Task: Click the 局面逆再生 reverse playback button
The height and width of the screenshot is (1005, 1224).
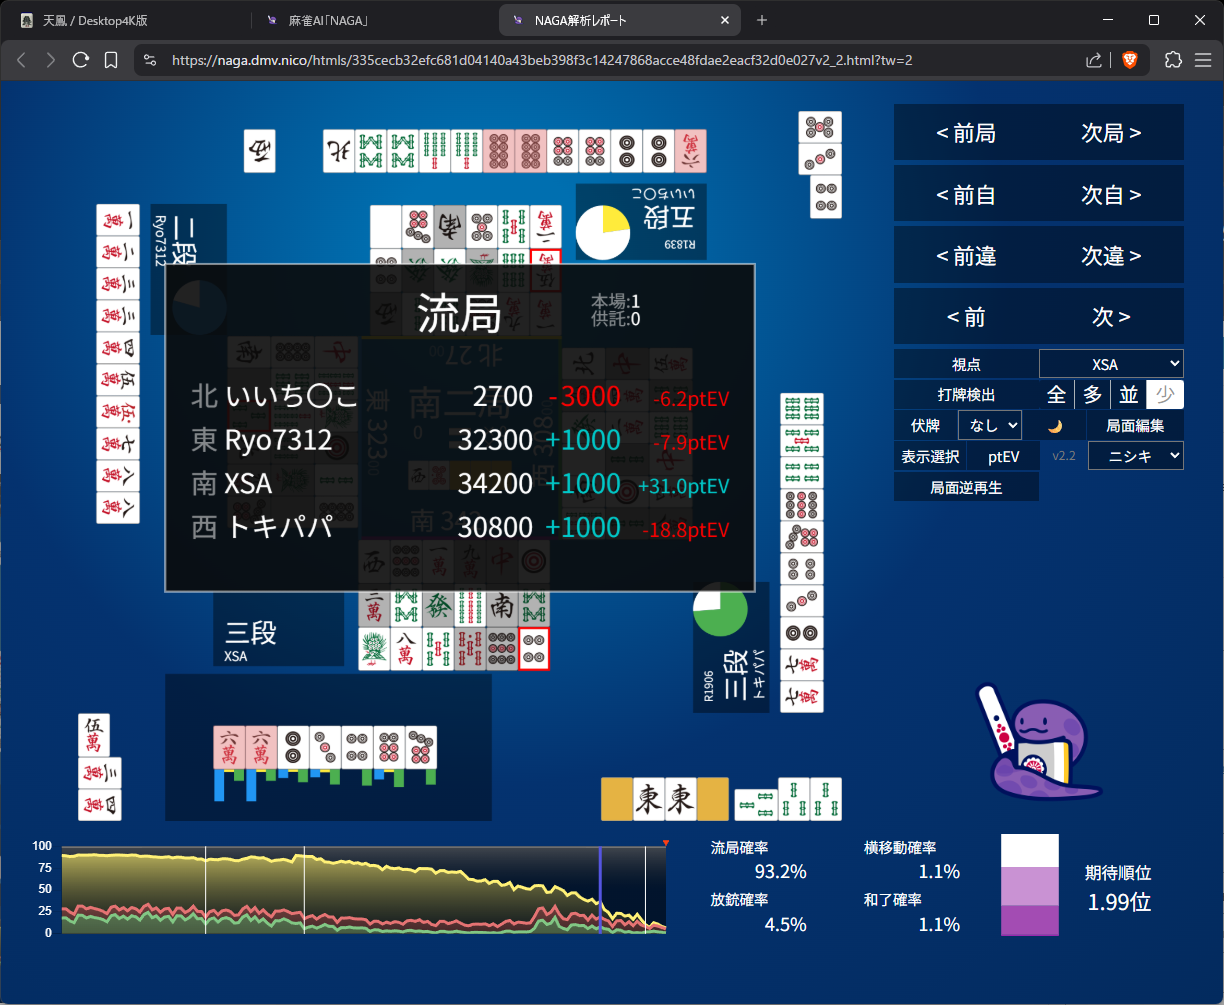Action: (966, 487)
